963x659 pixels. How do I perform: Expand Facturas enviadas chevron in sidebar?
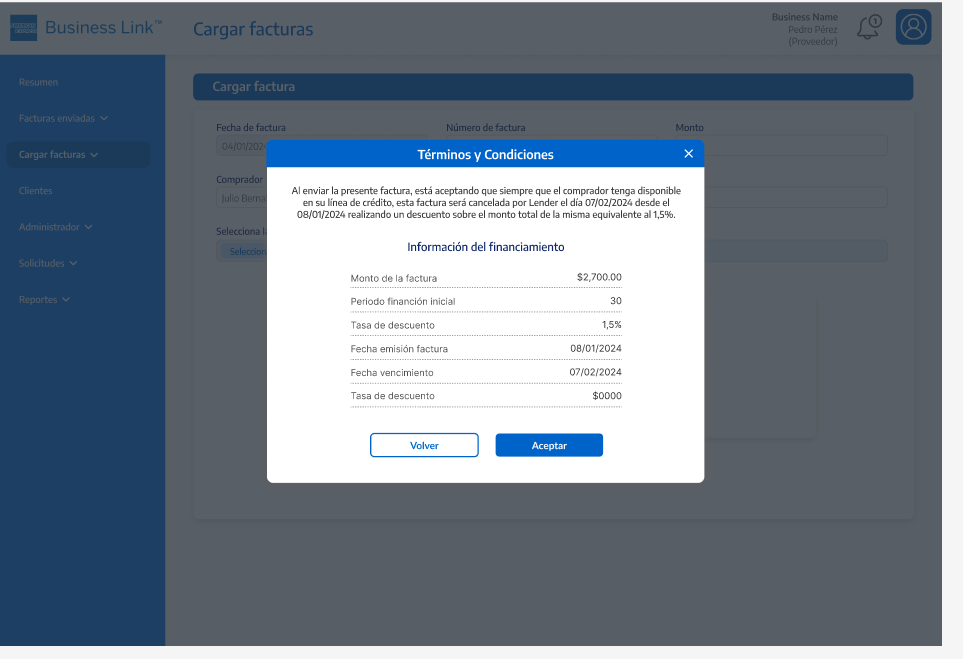pyautogui.click(x=104, y=118)
